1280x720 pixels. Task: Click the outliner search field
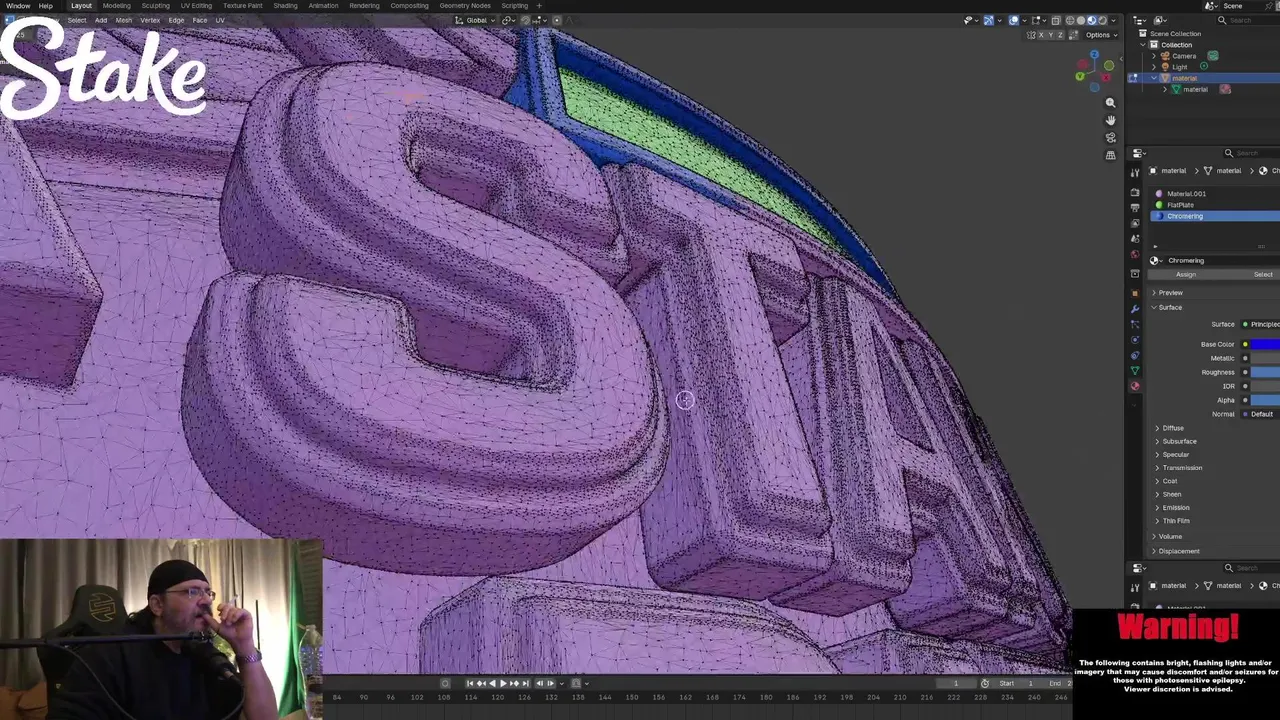click(x=1248, y=20)
